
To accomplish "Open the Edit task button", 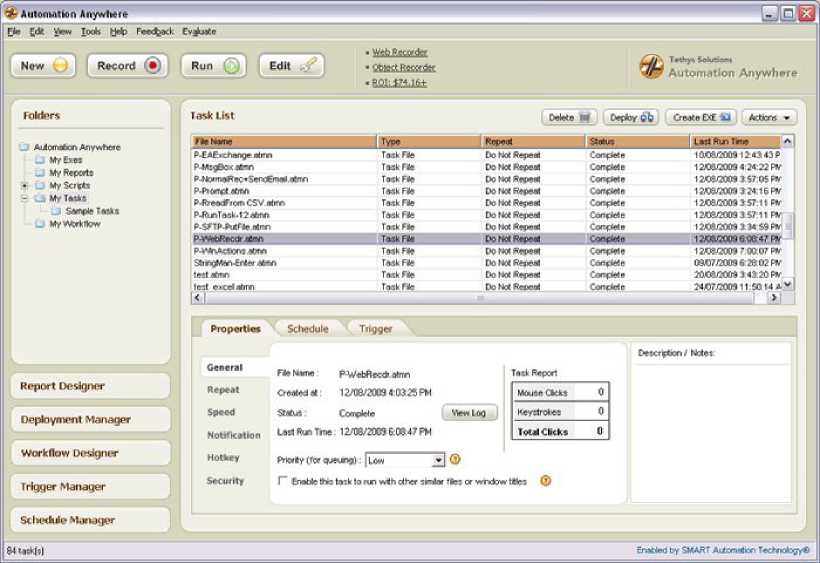I will pos(291,66).
